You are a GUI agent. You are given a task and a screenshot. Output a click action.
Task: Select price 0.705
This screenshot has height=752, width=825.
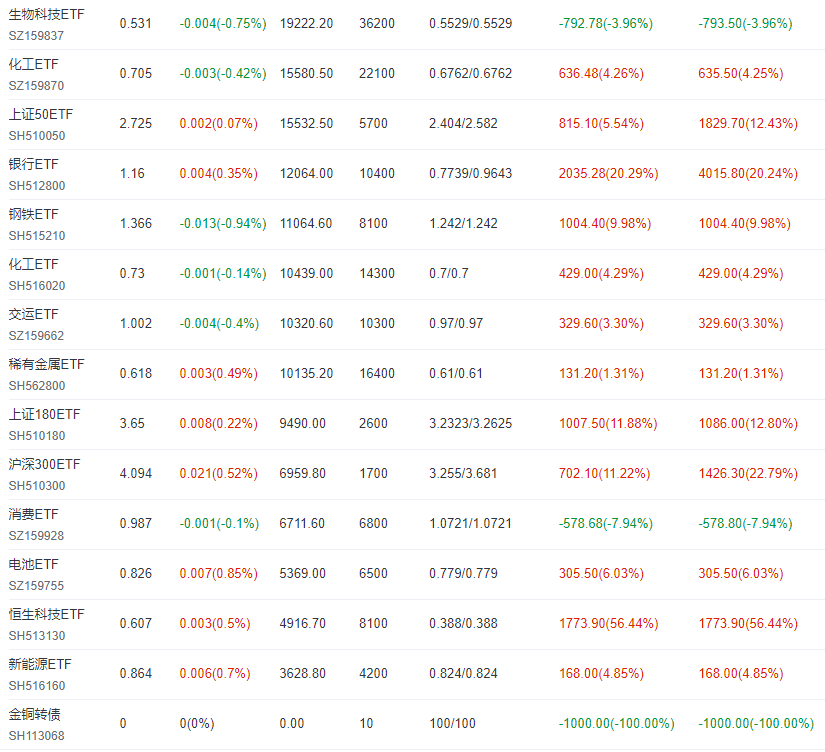click(x=136, y=74)
